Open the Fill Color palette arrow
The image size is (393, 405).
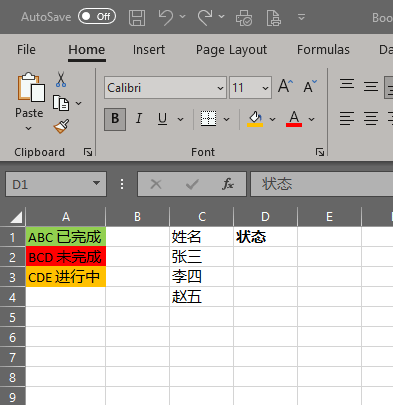pyautogui.click(x=272, y=119)
